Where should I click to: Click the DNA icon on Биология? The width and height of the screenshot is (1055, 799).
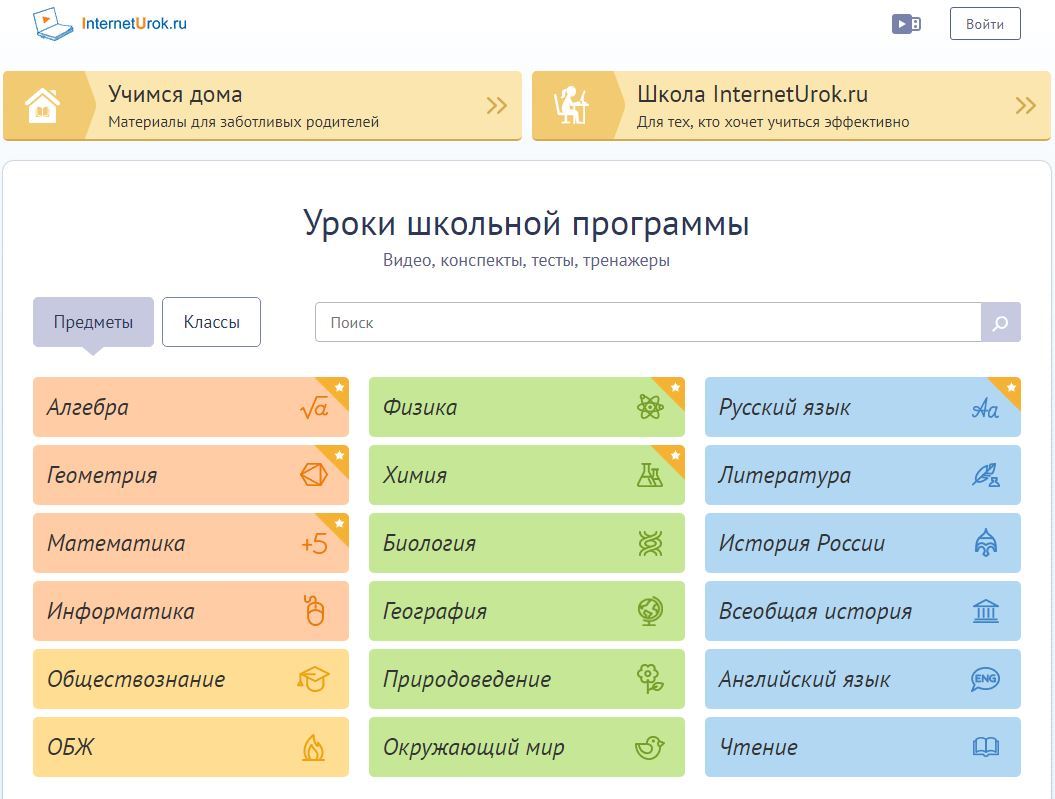(650, 544)
